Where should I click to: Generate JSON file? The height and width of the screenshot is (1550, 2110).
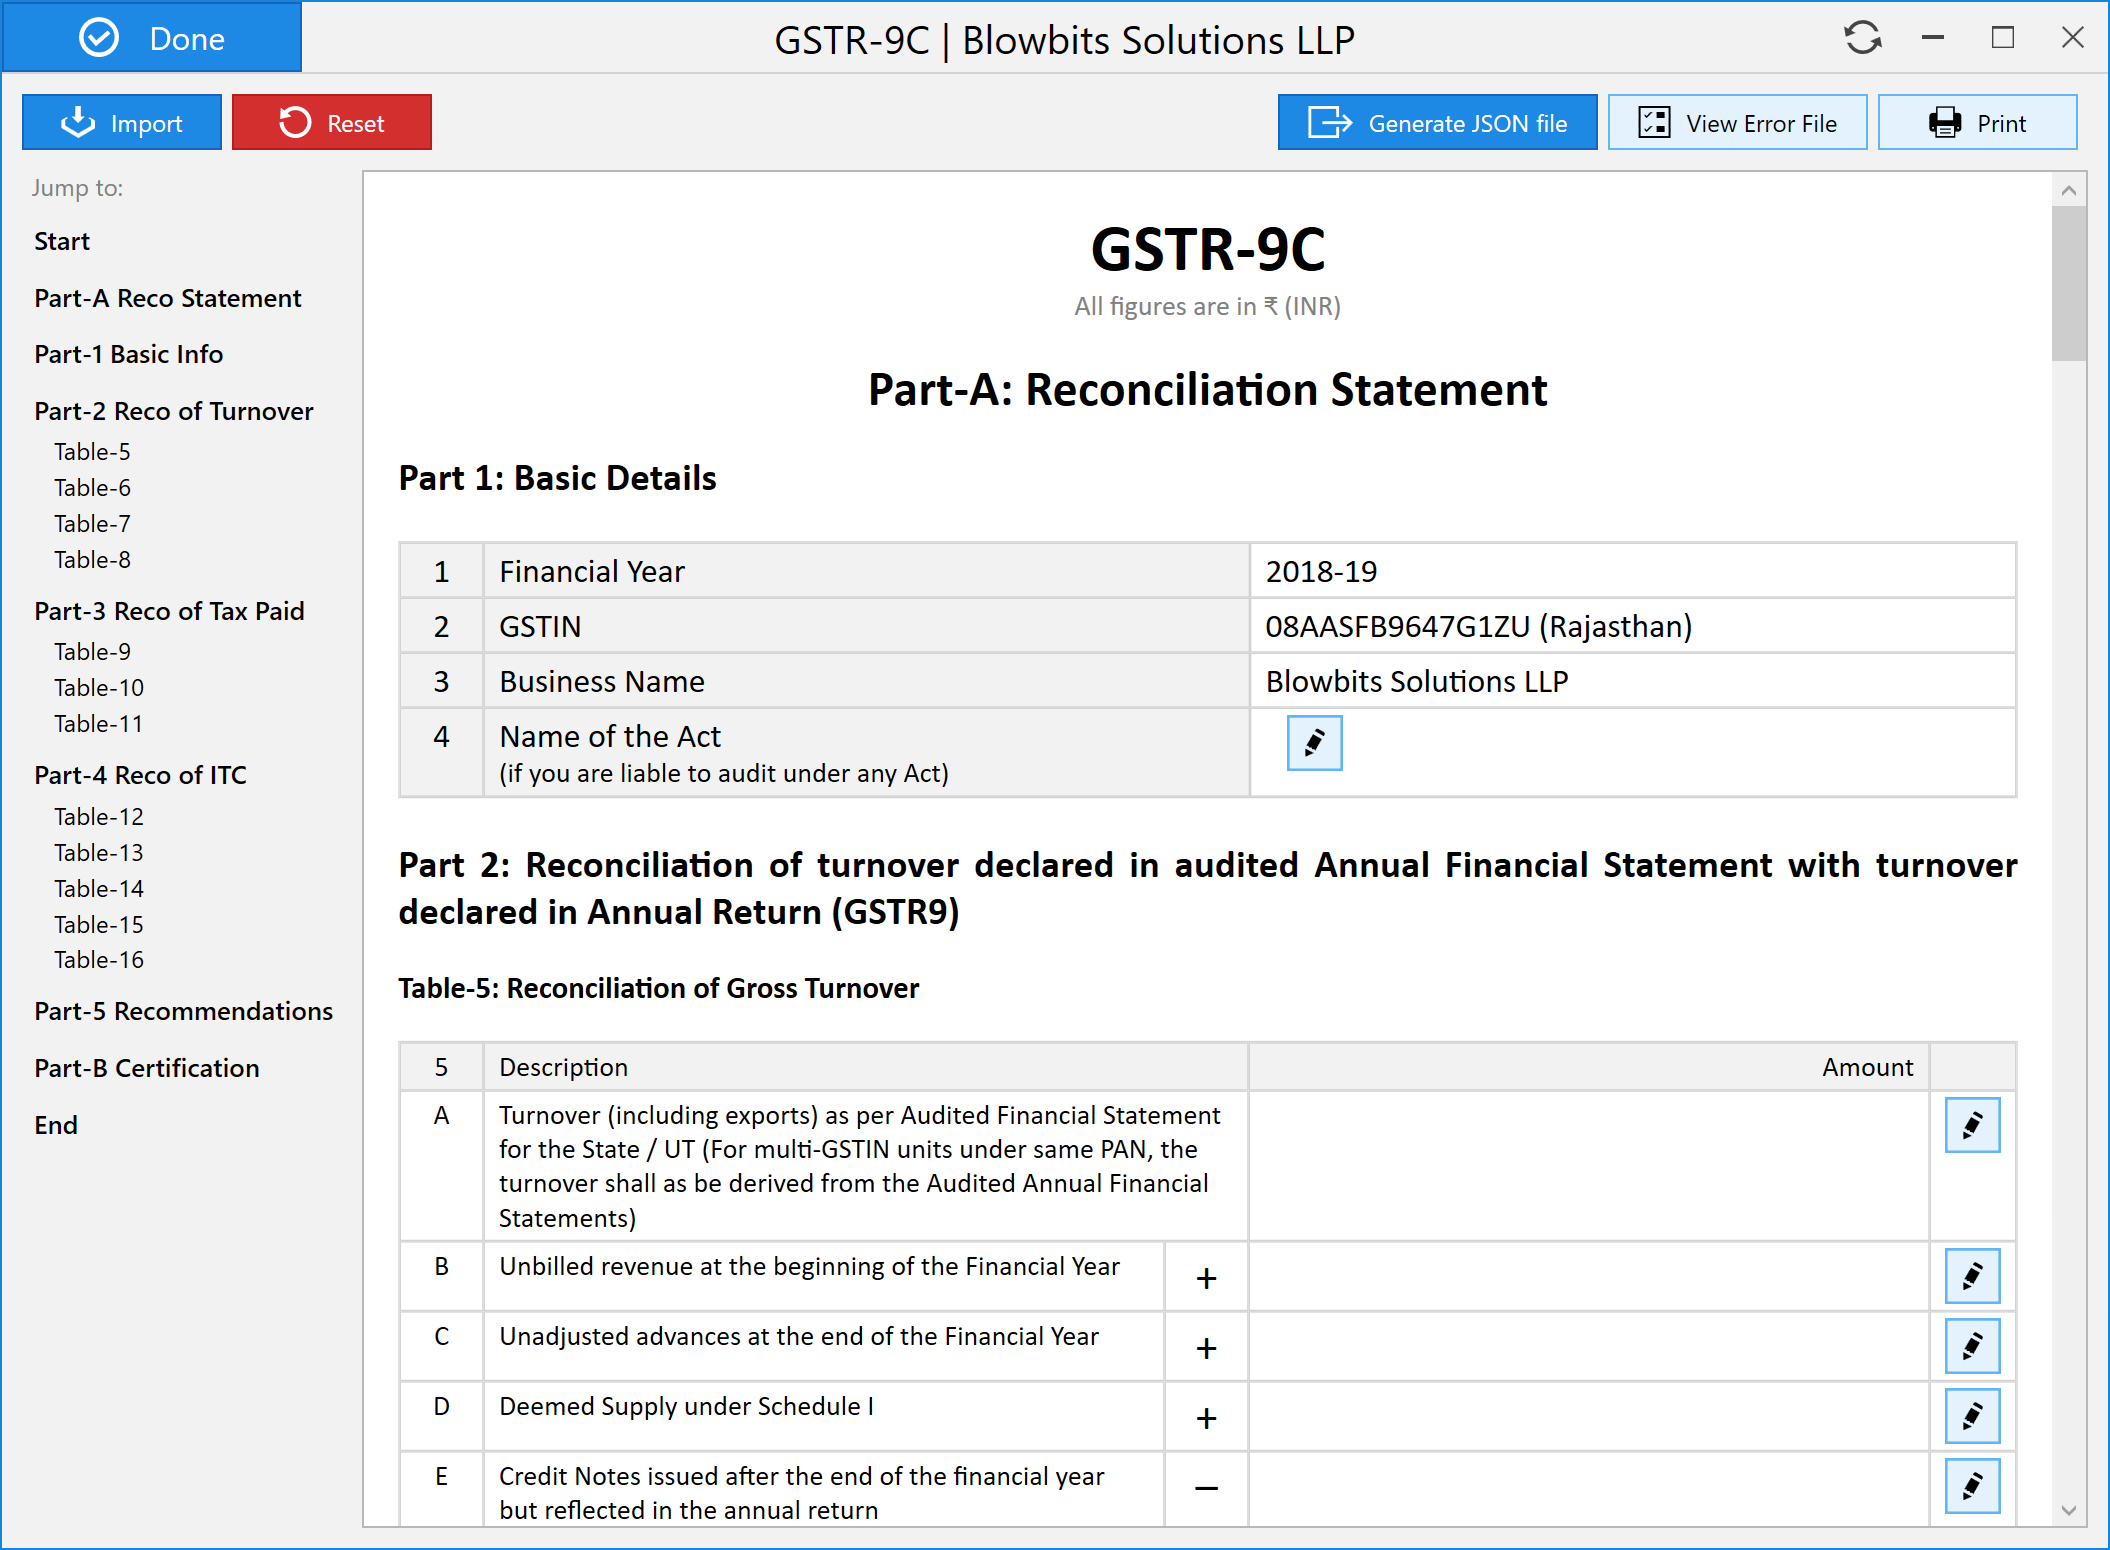1437,123
